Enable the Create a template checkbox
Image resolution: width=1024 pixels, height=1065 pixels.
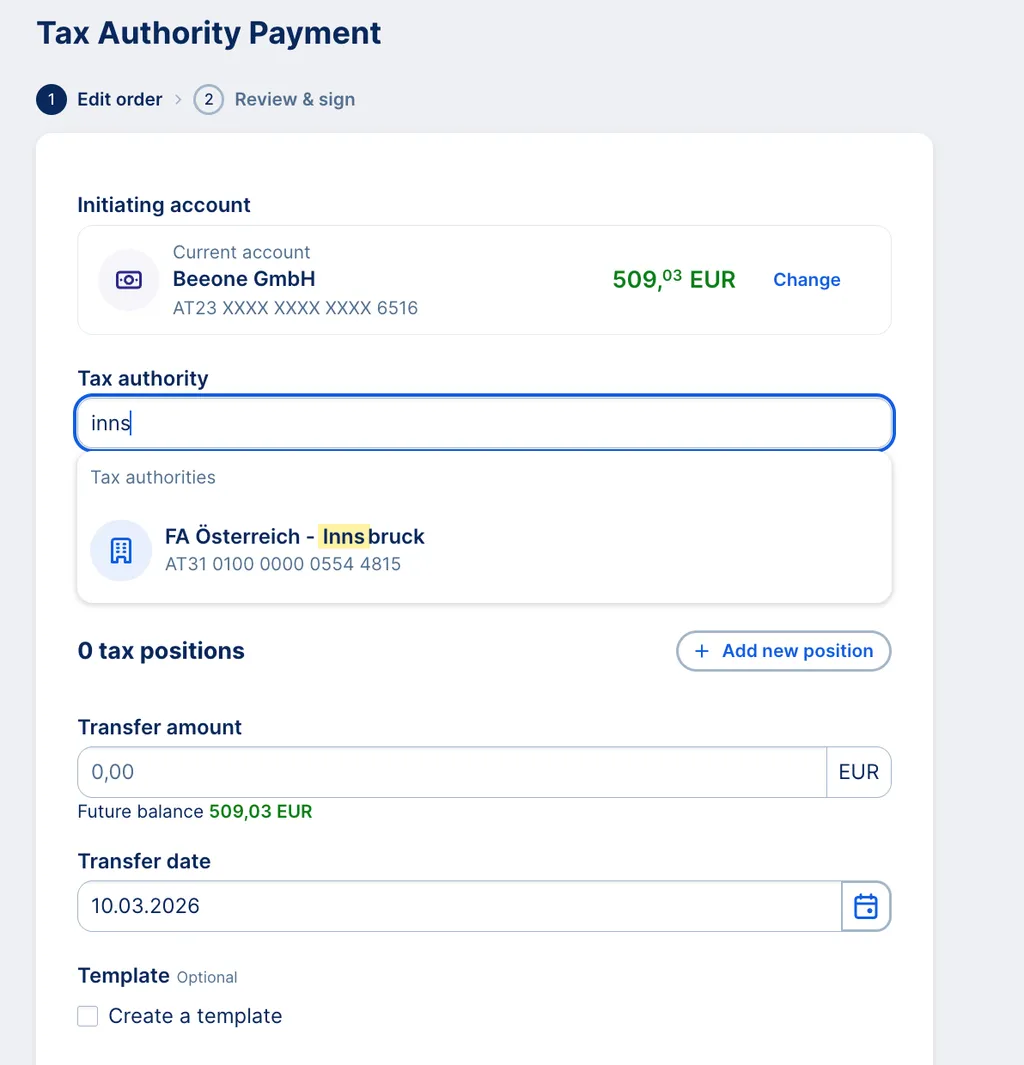pos(88,1016)
